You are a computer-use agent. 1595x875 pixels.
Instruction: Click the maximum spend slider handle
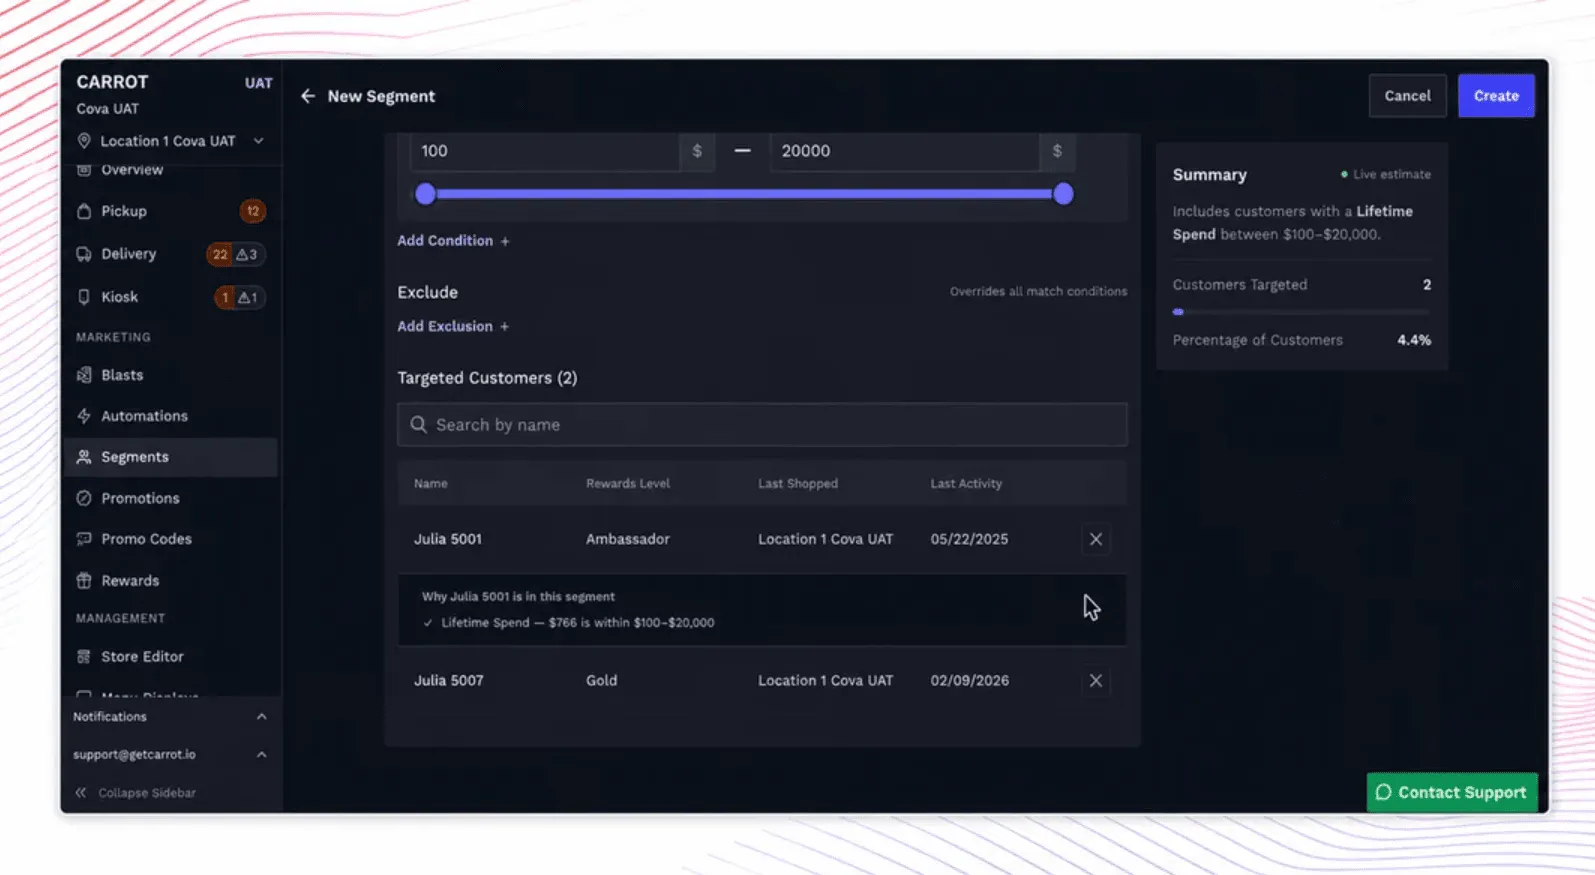pyautogui.click(x=1063, y=194)
